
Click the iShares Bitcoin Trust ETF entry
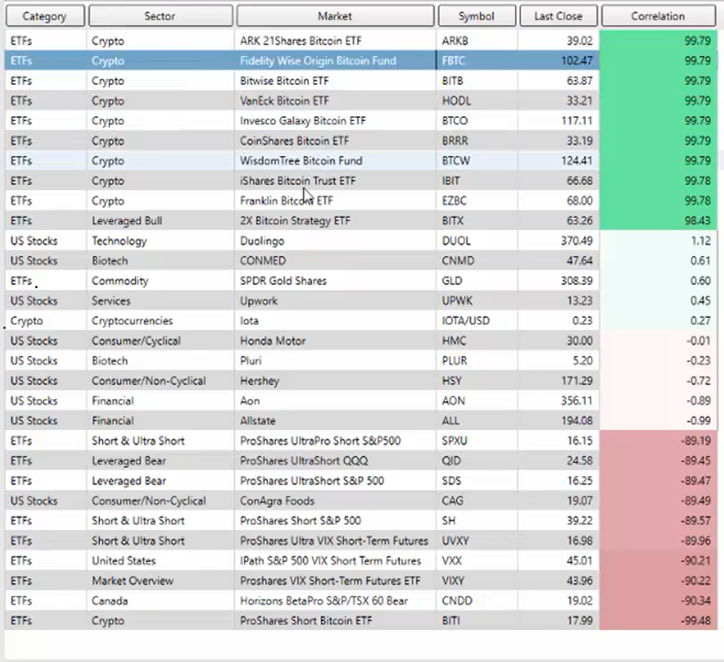tap(296, 181)
